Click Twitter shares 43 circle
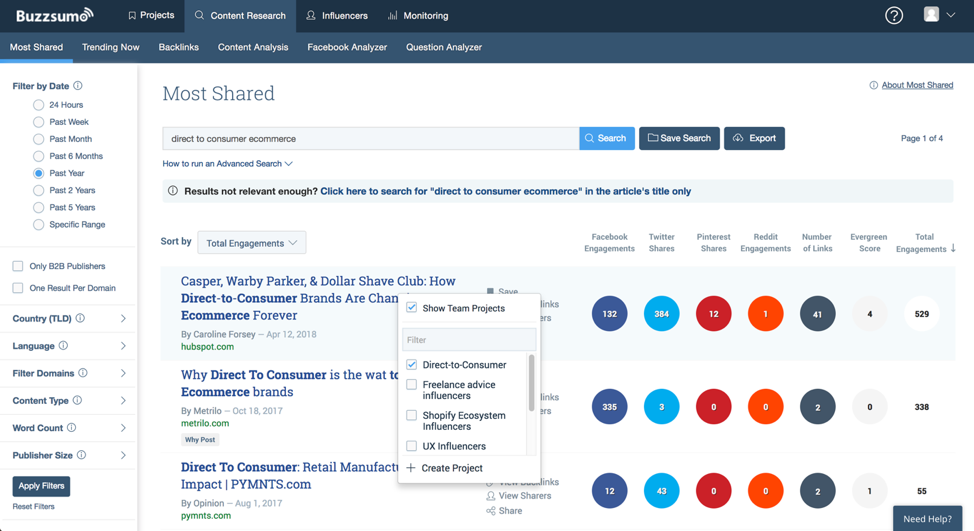 point(662,491)
